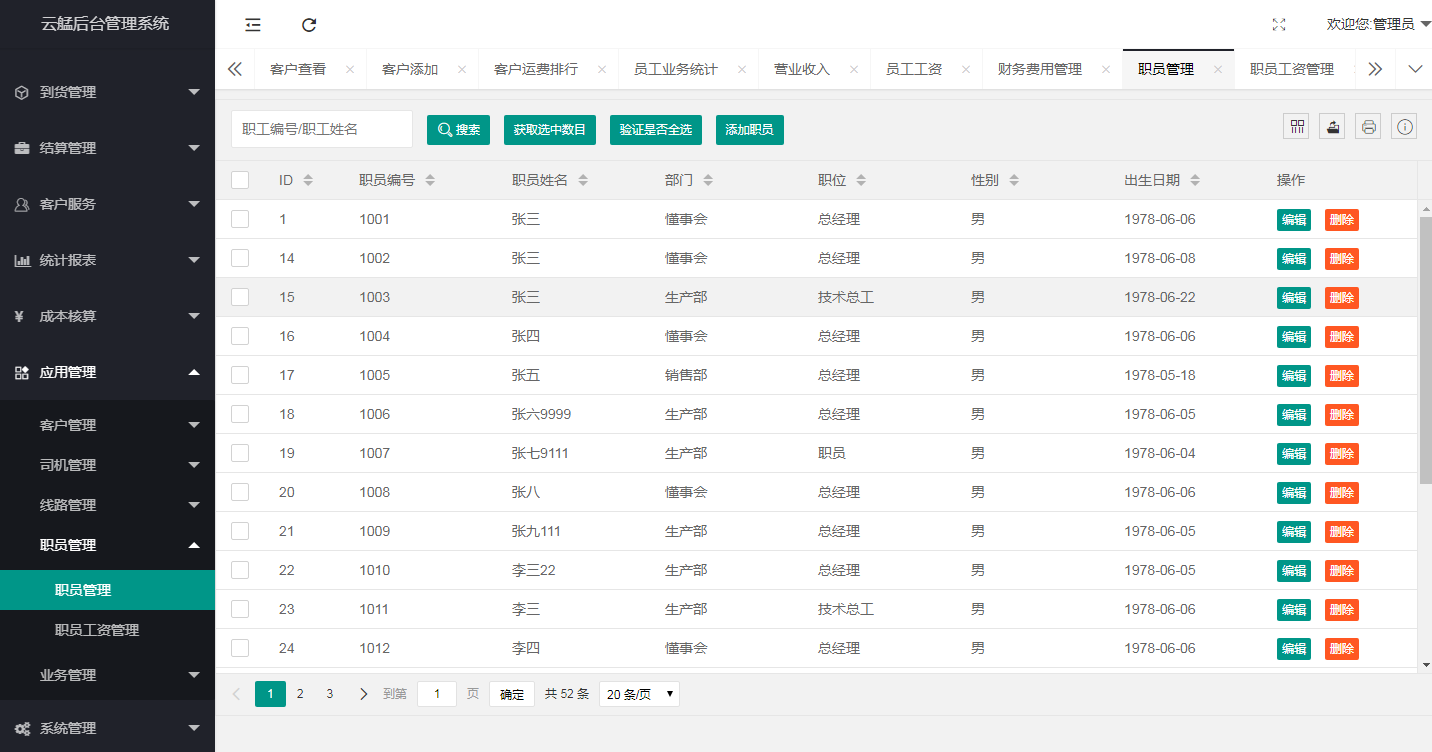Open 欢迎您:管理员 user dropdown

click(1377, 24)
